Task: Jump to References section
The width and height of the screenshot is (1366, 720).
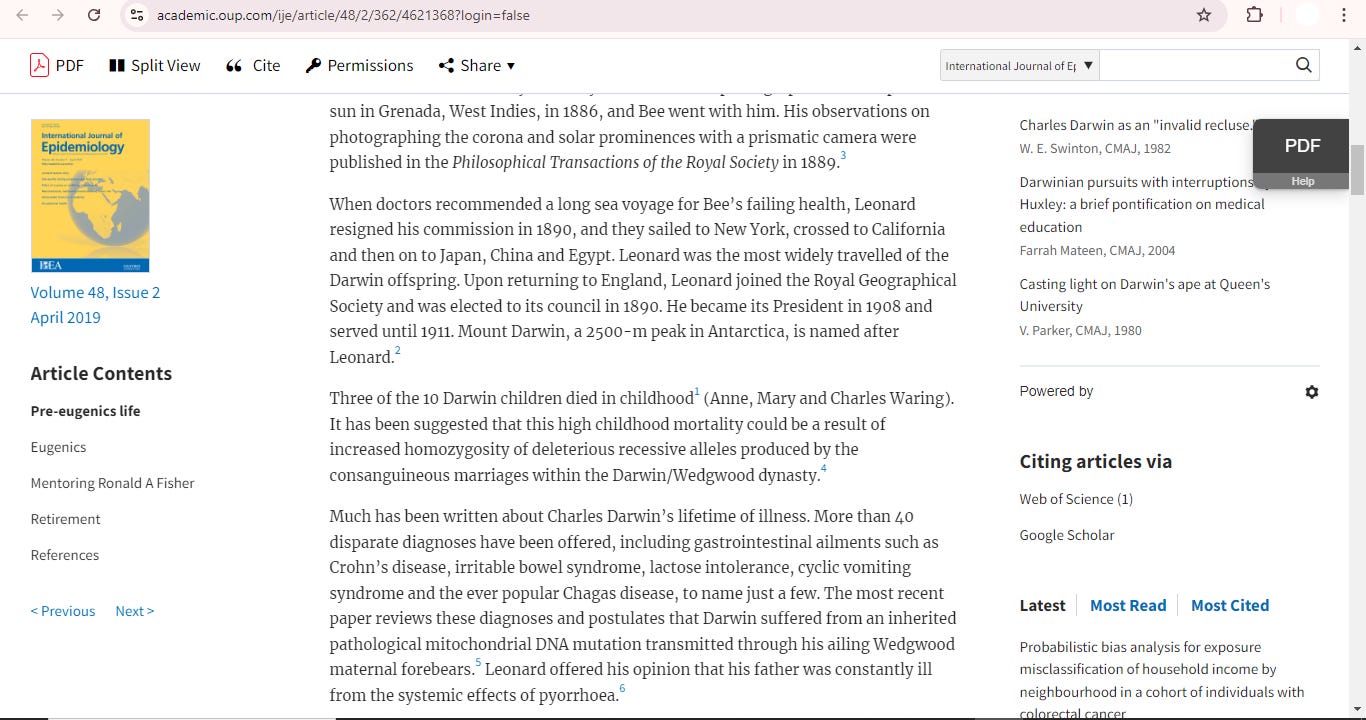Action: tap(64, 555)
